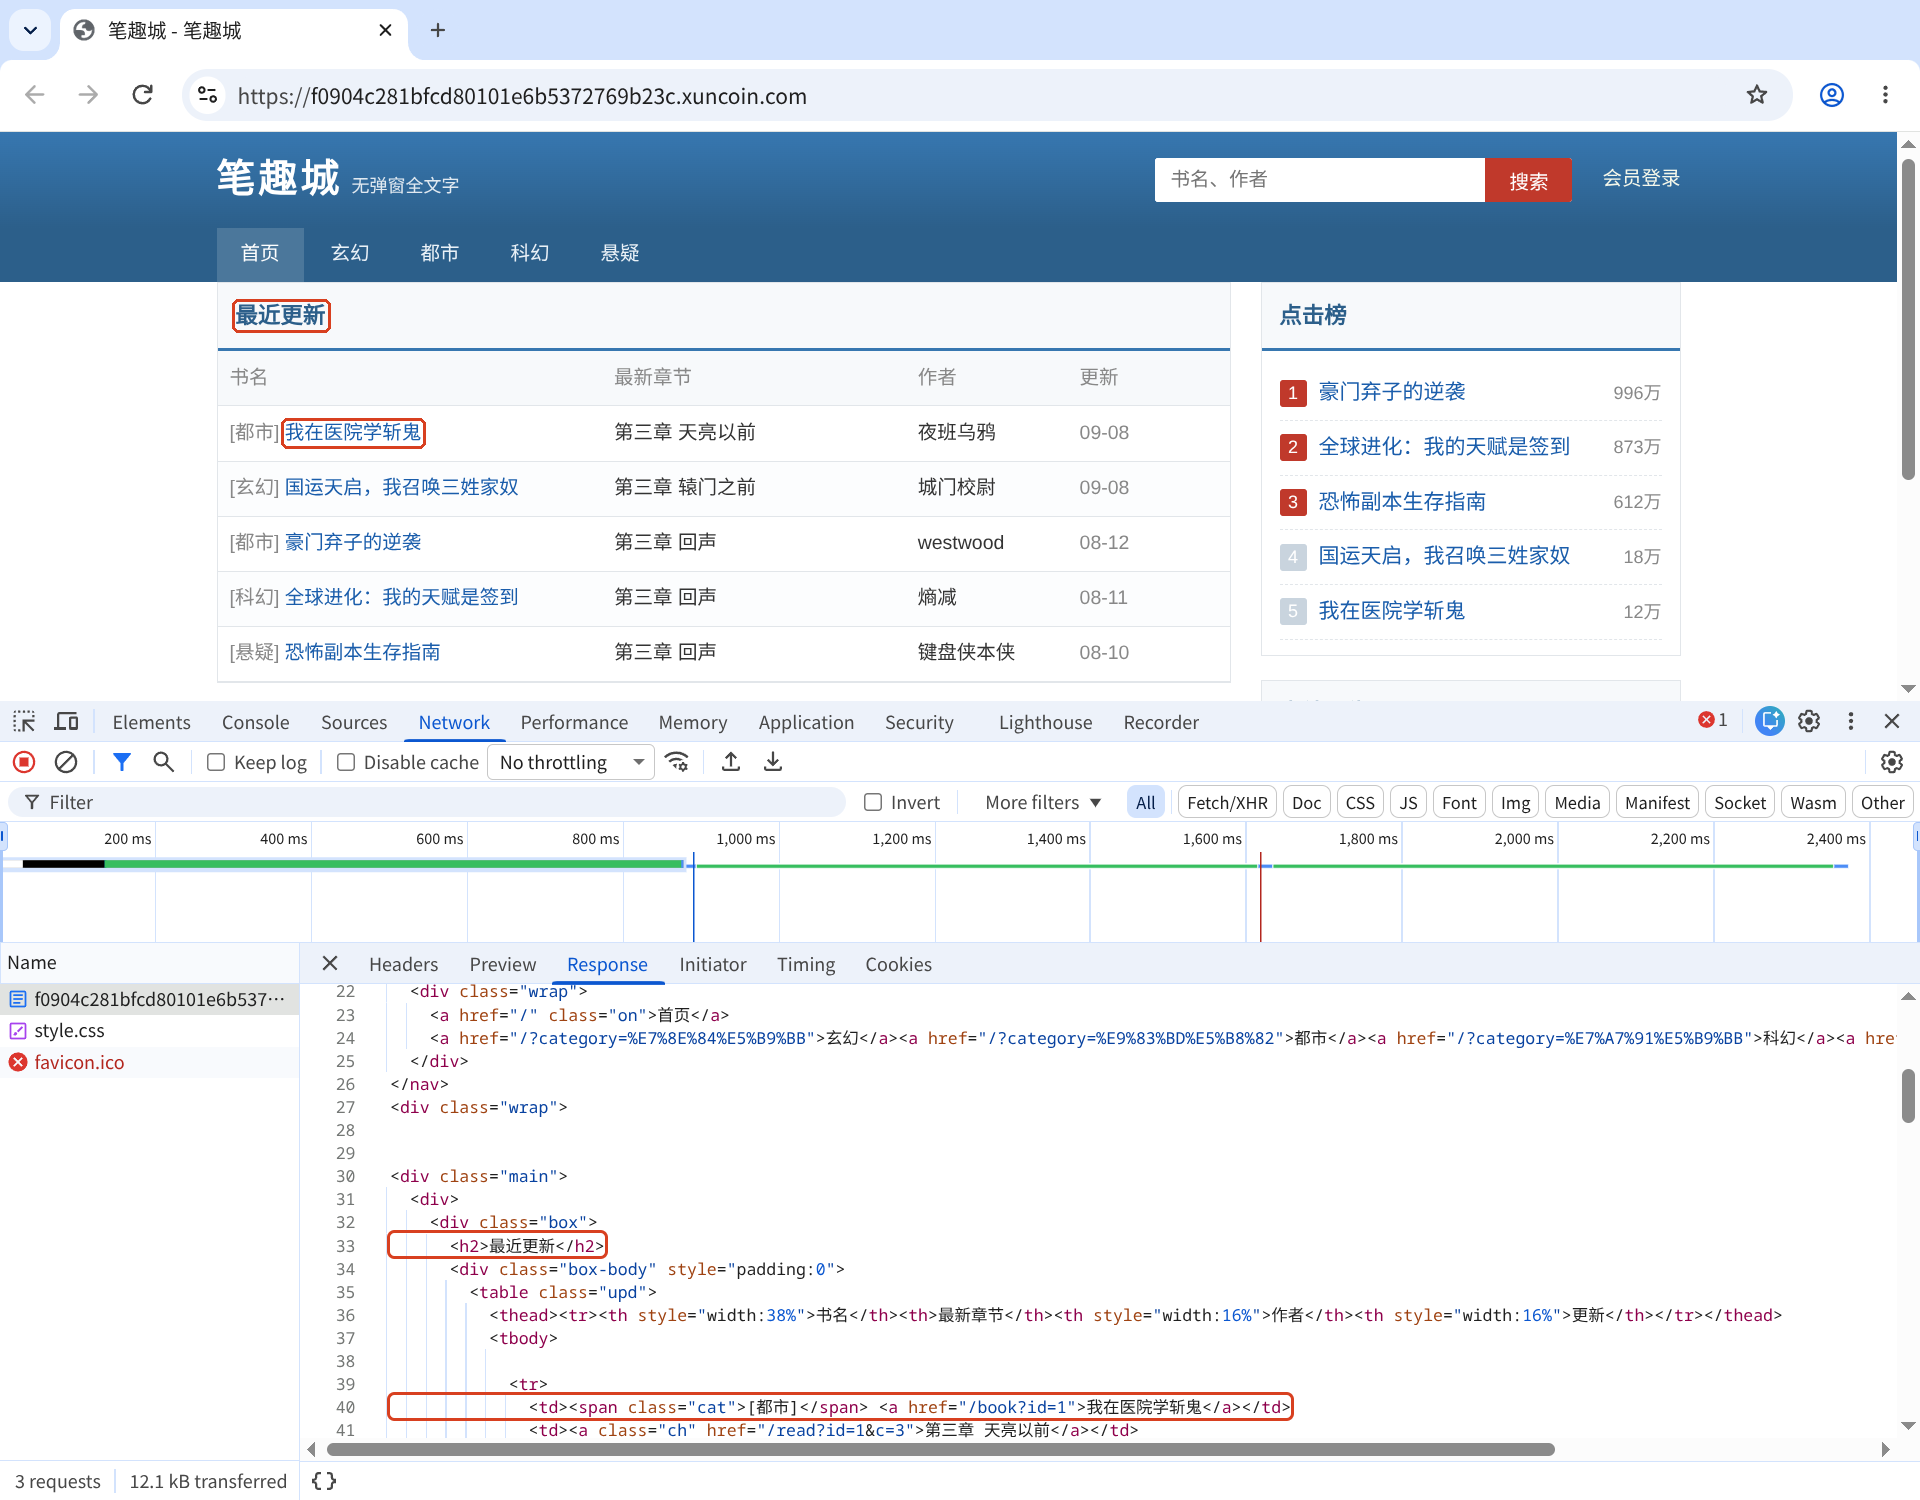Screen dimensions: 1920x1500
Task: Click the browser forward arrow
Action: click(89, 95)
